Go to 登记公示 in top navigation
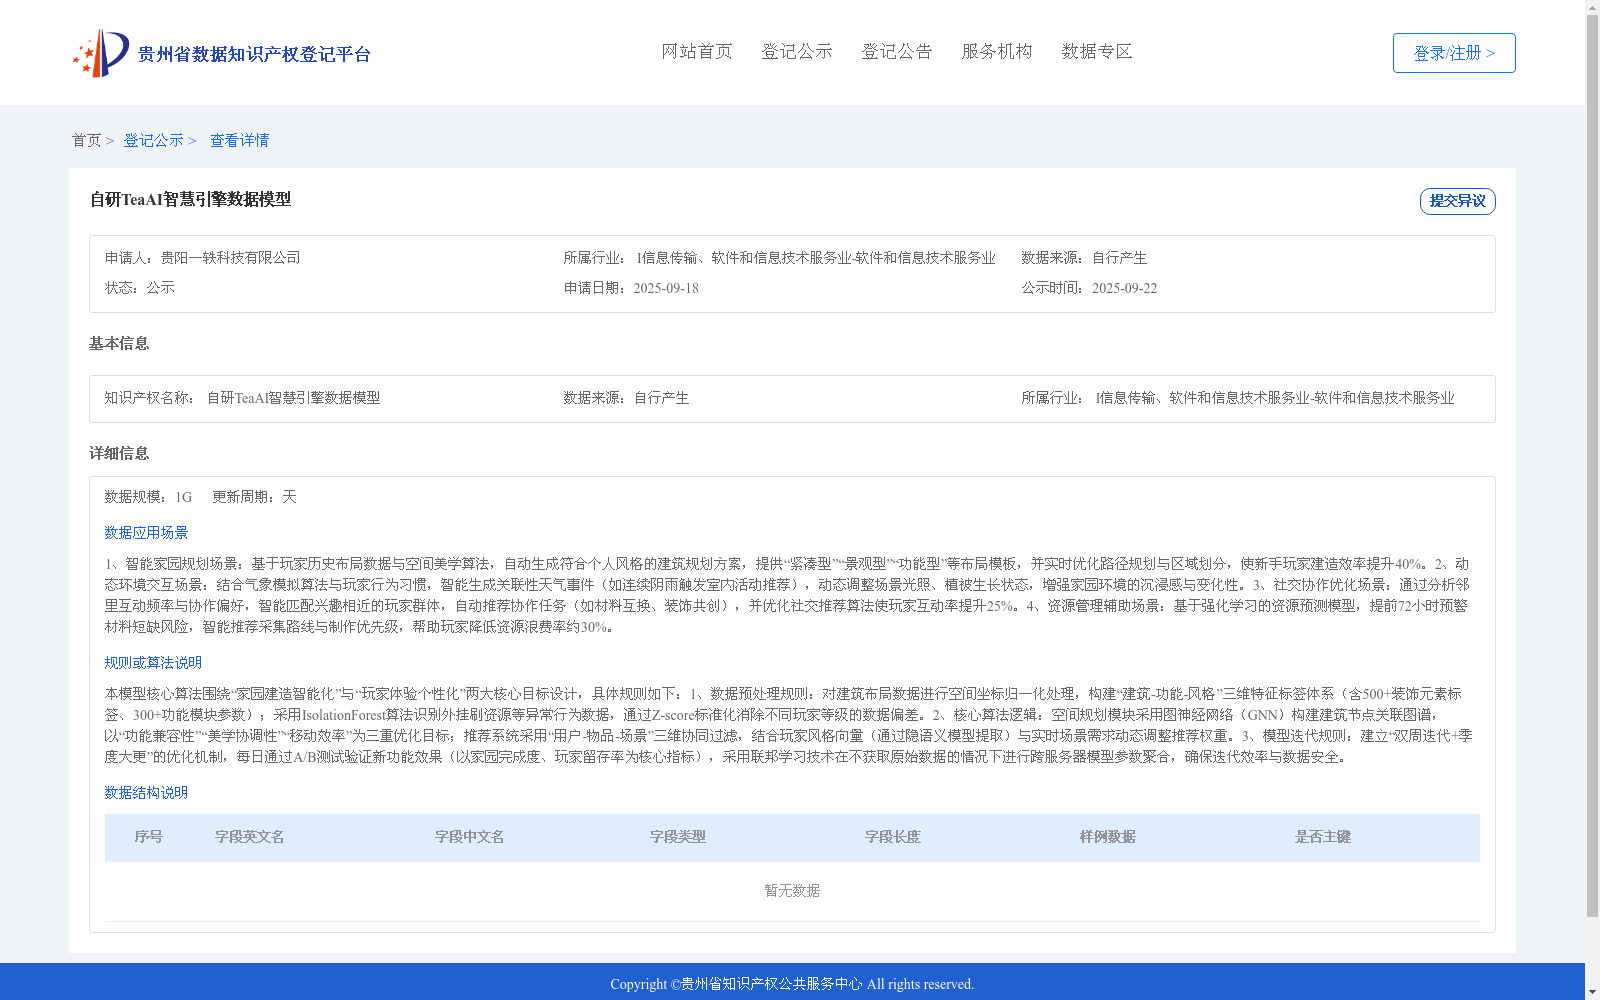This screenshot has width=1600, height=1000. click(x=797, y=52)
